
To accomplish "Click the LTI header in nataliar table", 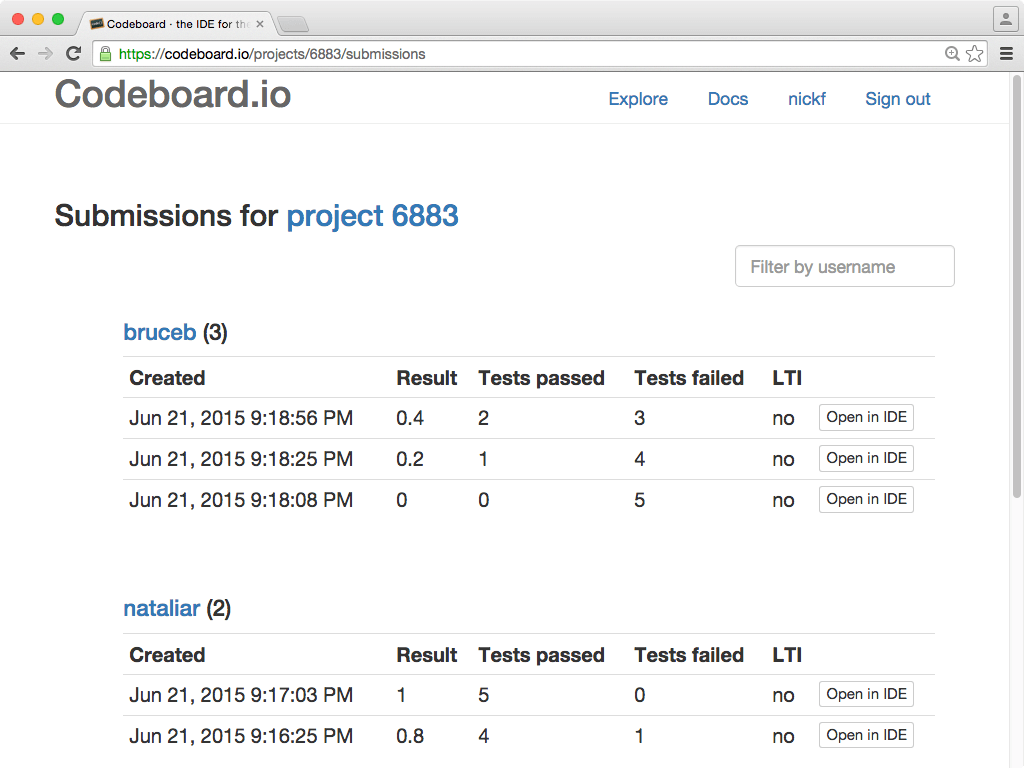I will pos(787,655).
